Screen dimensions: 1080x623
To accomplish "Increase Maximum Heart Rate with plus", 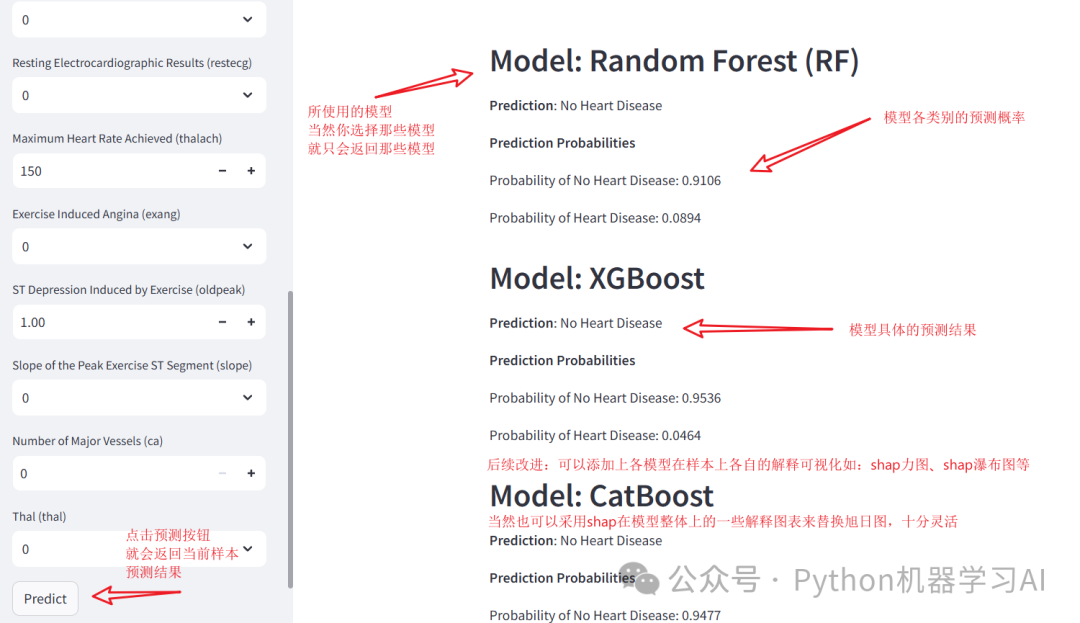I will (x=251, y=171).
